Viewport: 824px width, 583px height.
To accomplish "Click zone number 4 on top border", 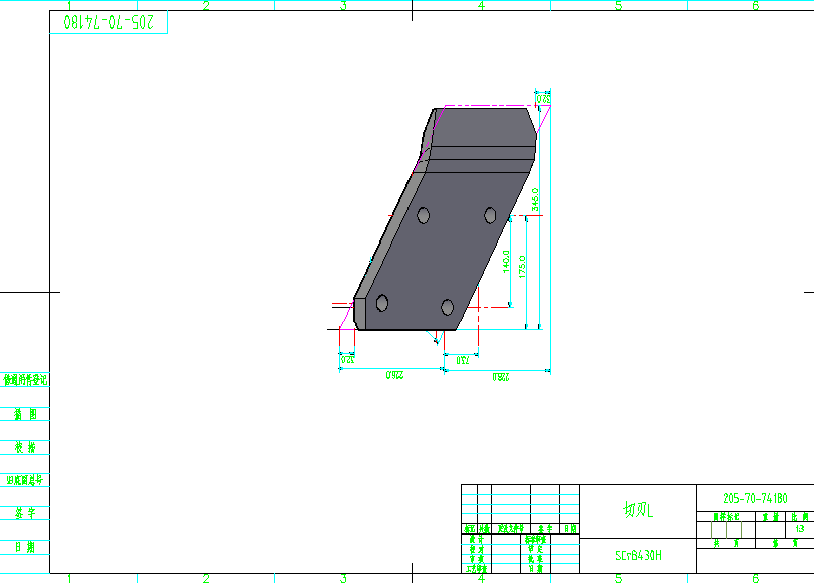I will tap(481, 6).
